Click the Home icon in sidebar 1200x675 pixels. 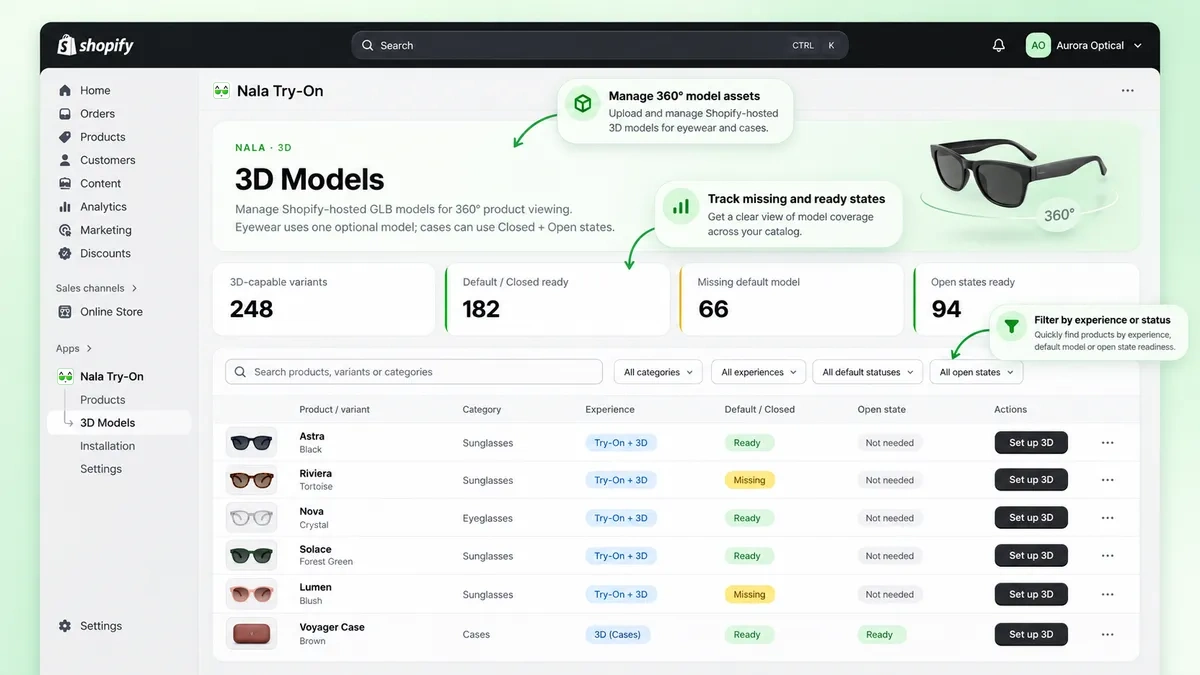click(65, 90)
